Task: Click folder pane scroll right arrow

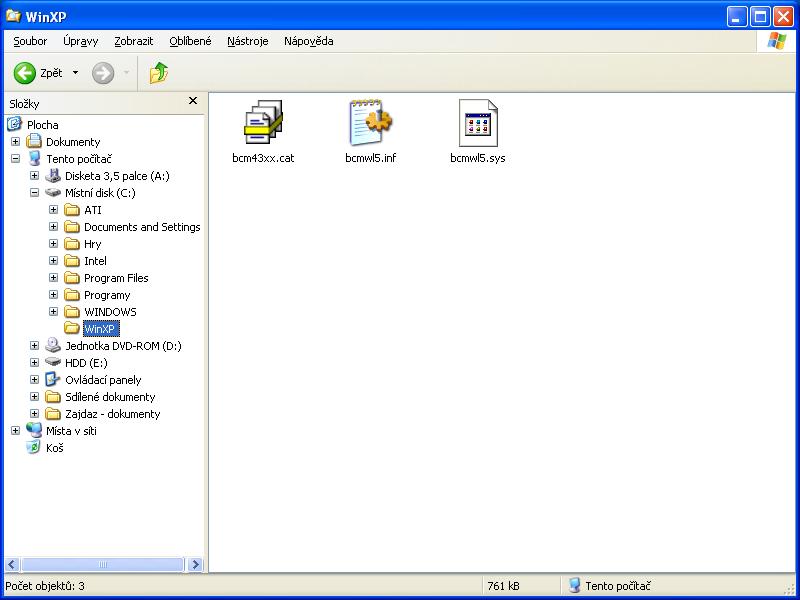Action: [x=195, y=564]
